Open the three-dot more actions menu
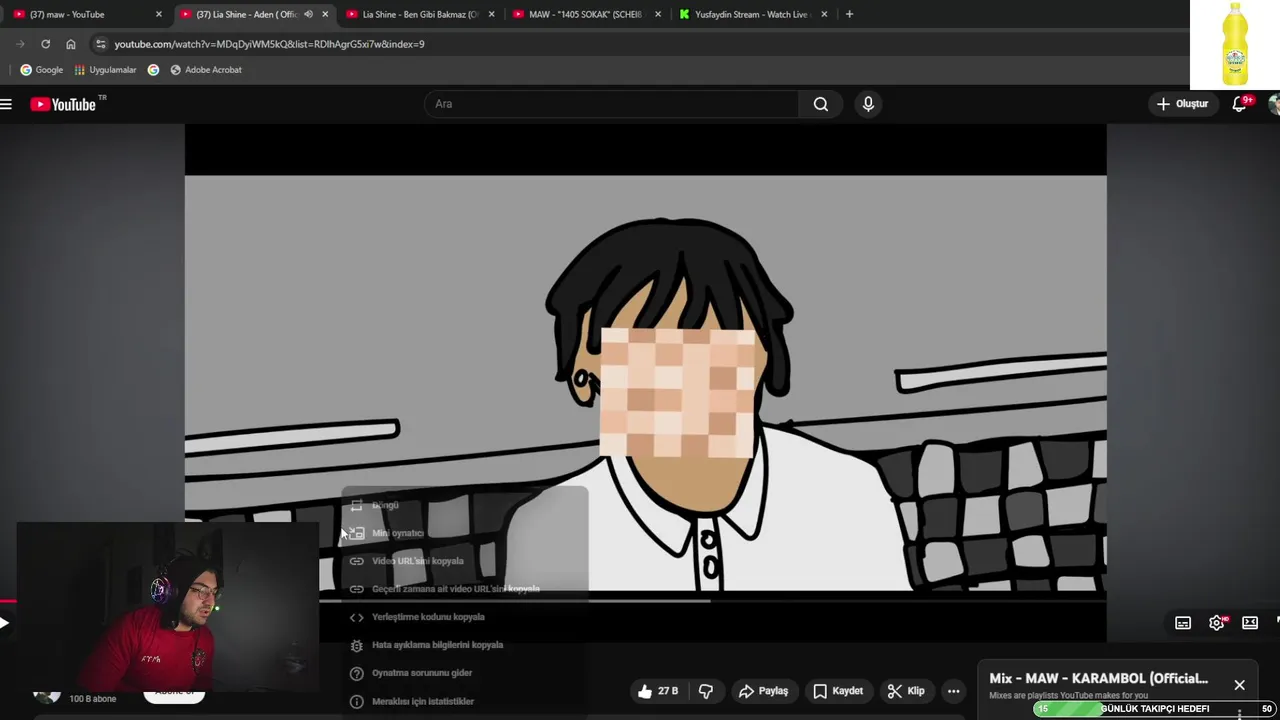 [954, 691]
